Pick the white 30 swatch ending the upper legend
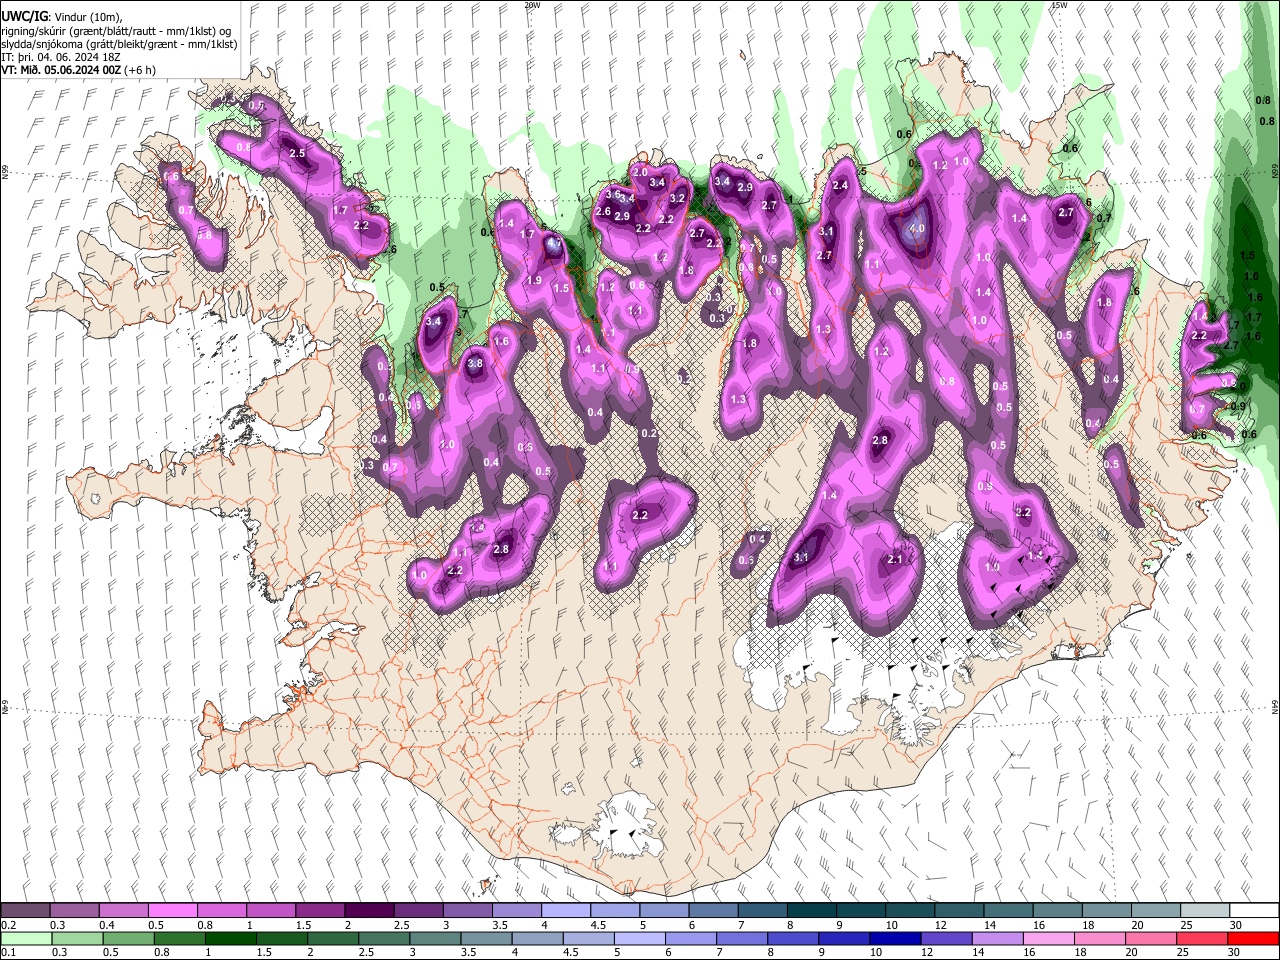Image resolution: width=1280 pixels, height=960 pixels. point(1254,910)
